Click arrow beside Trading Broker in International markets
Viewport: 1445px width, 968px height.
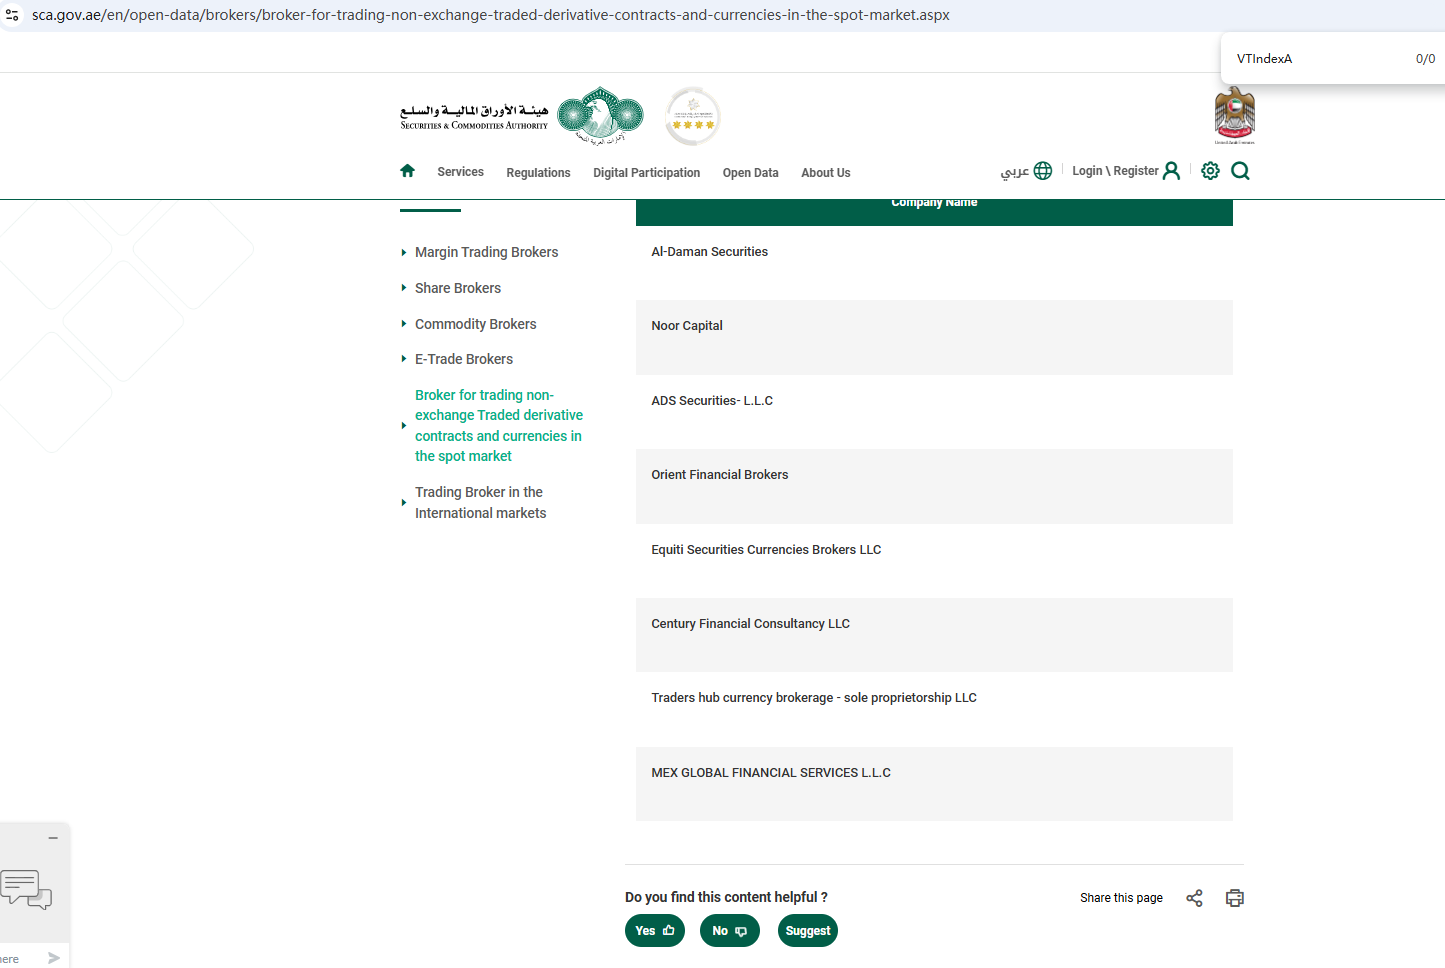(403, 503)
